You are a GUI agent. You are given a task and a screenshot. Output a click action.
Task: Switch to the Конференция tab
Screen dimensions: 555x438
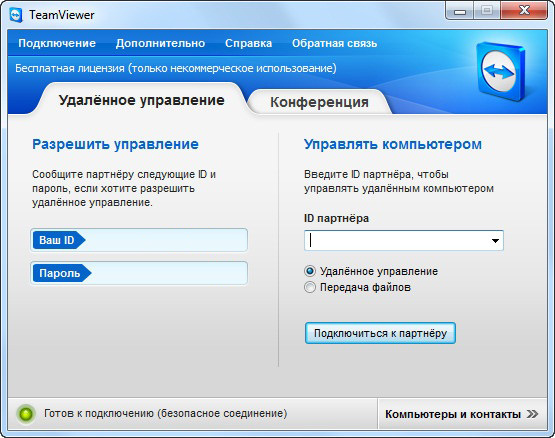click(319, 102)
